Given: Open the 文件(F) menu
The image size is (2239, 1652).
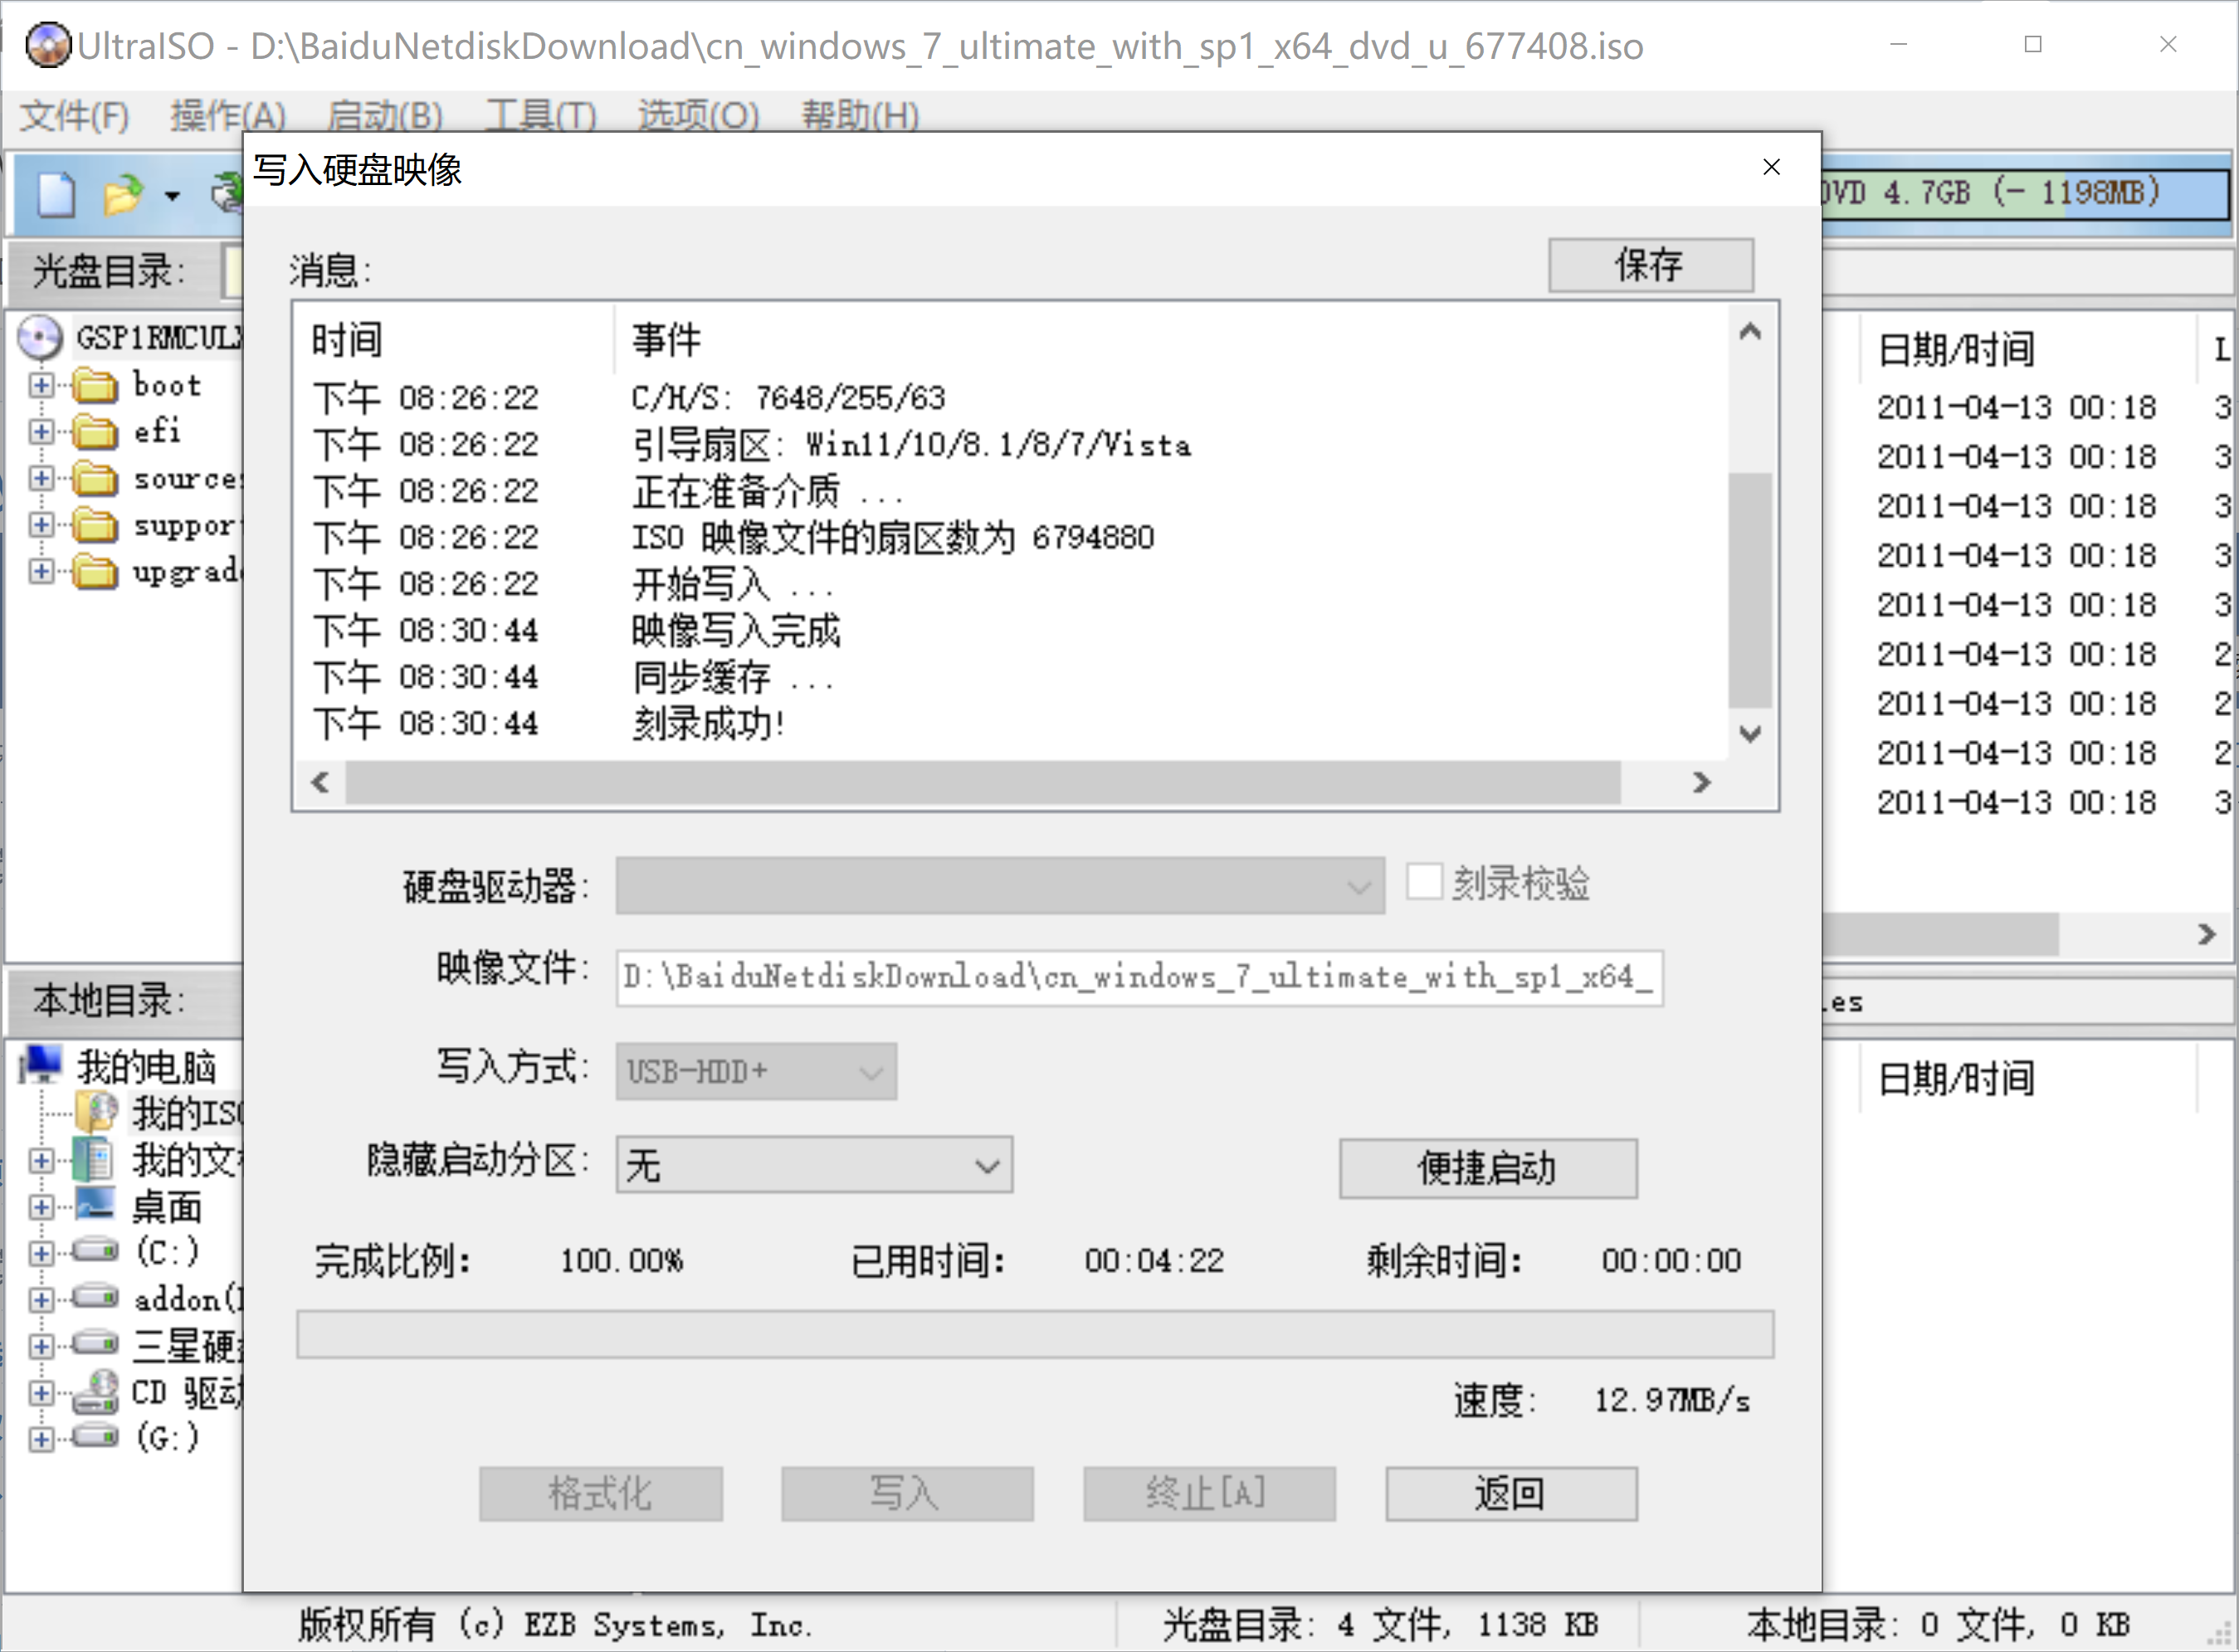Looking at the screenshot, I should tap(75, 115).
